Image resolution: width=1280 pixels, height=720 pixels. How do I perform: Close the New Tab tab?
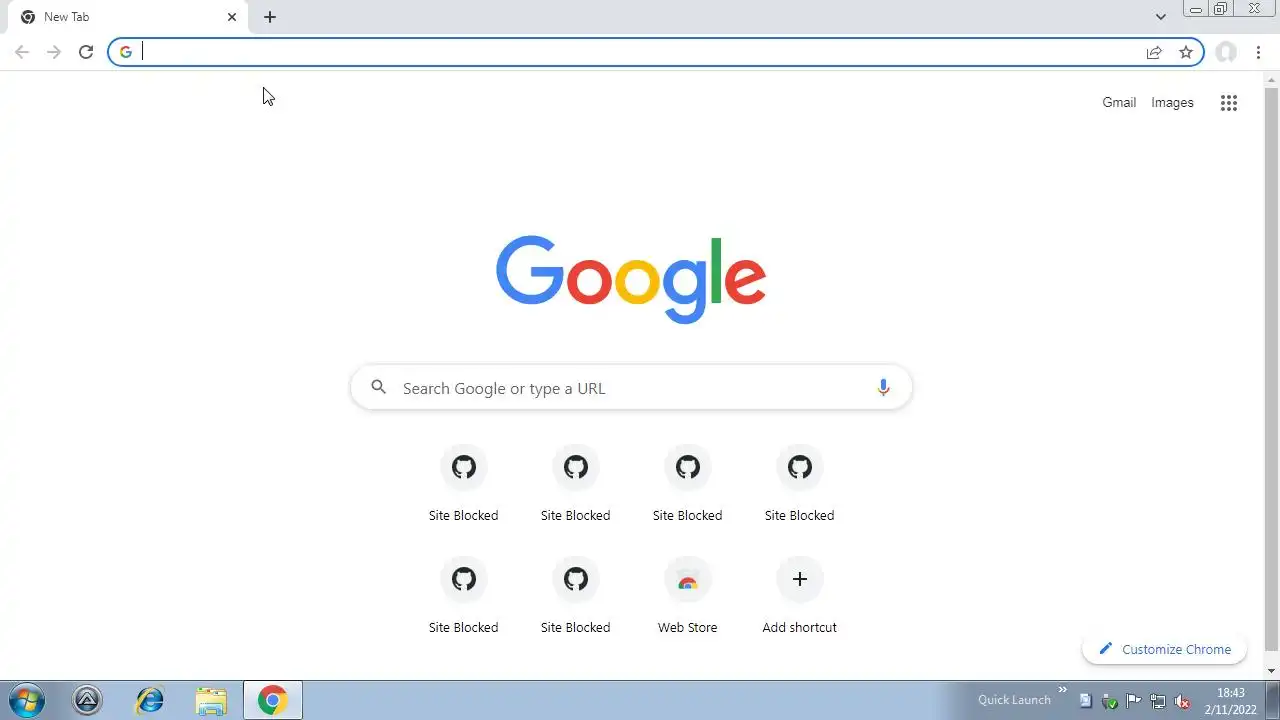coord(232,17)
